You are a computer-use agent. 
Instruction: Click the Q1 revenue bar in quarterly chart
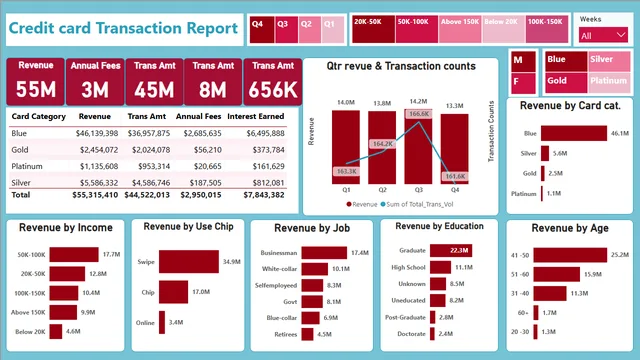pos(346,147)
